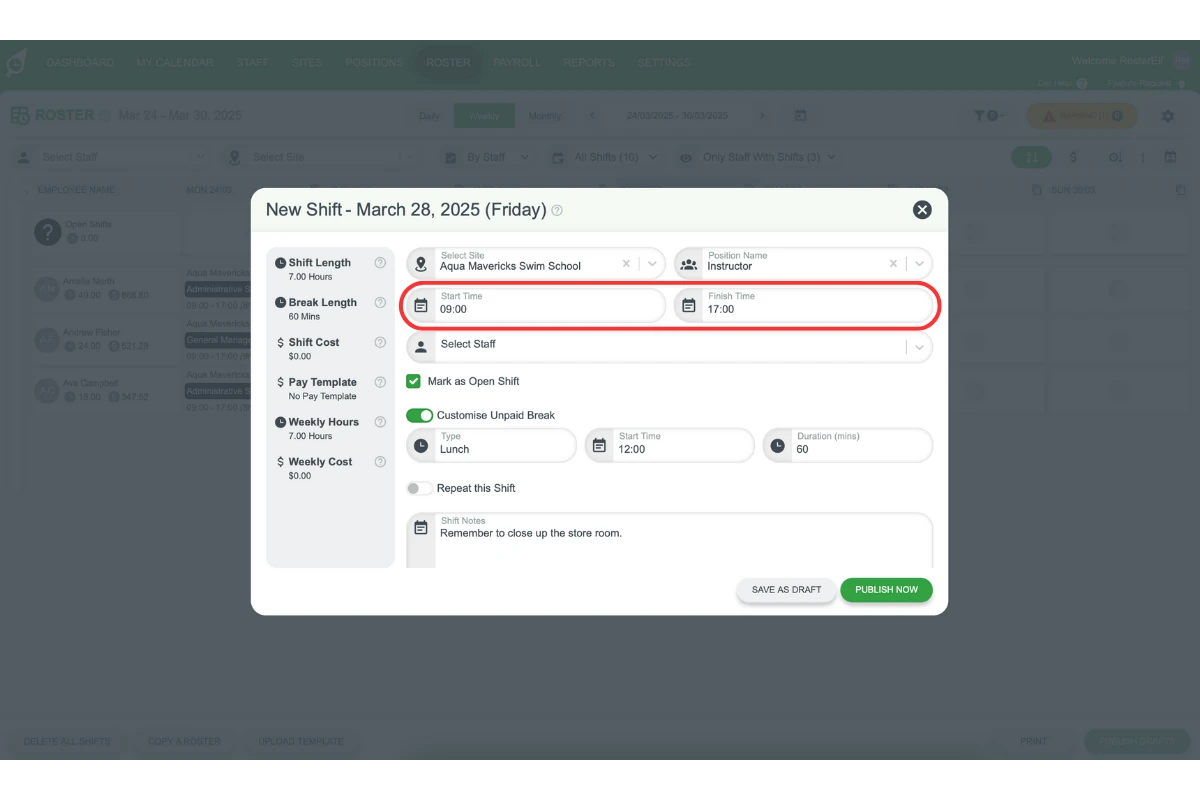The width and height of the screenshot is (1200, 800).
Task: Switch roster to Monthly view
Action: [545, 116]
